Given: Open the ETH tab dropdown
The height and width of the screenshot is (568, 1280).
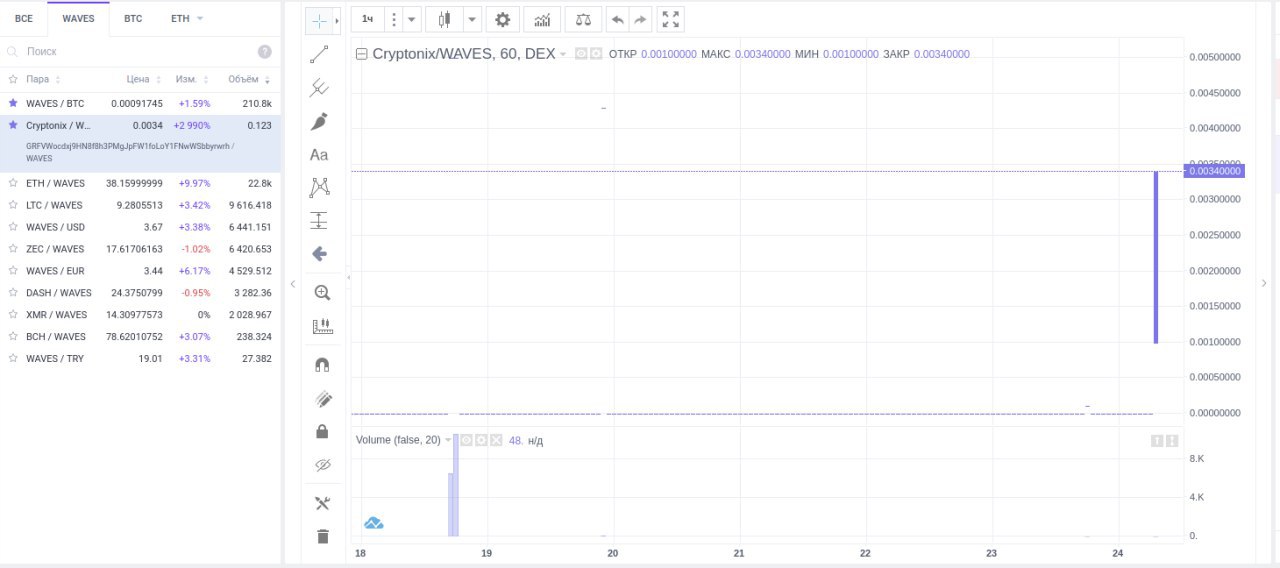Looking at the screenshot, I should pos(187,19).
